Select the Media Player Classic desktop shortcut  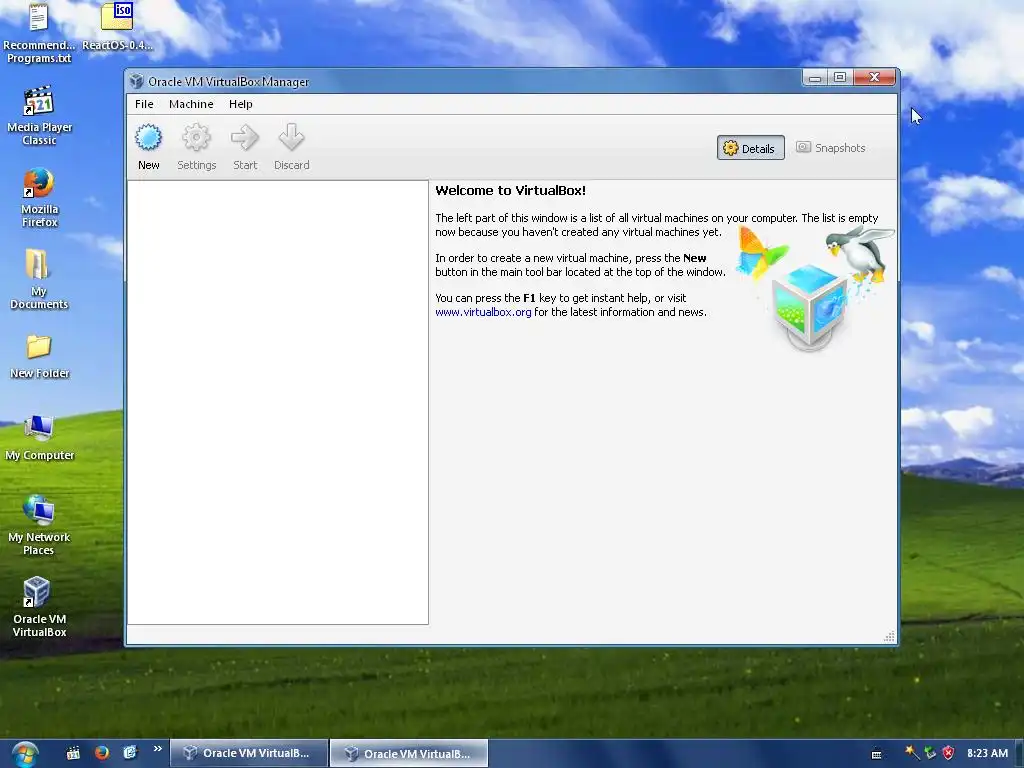coord(39,116)
